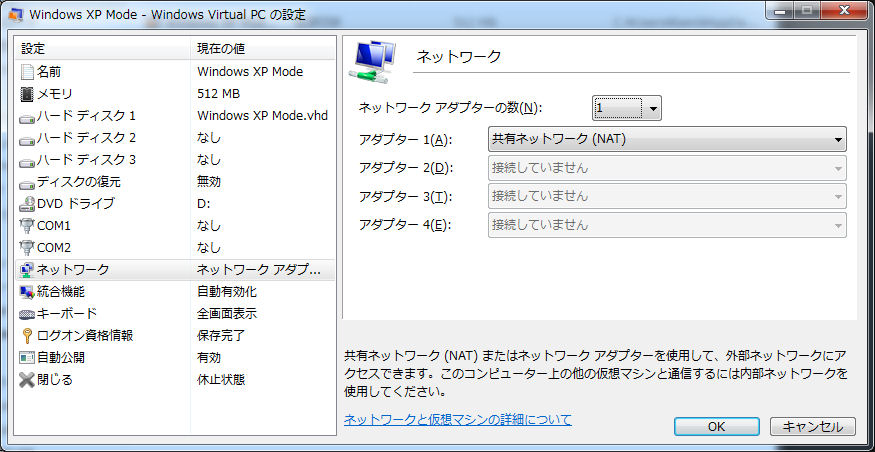Click the DVD ドライブ icon
This screenshot has width=875, height=452.
click(27, 204)
